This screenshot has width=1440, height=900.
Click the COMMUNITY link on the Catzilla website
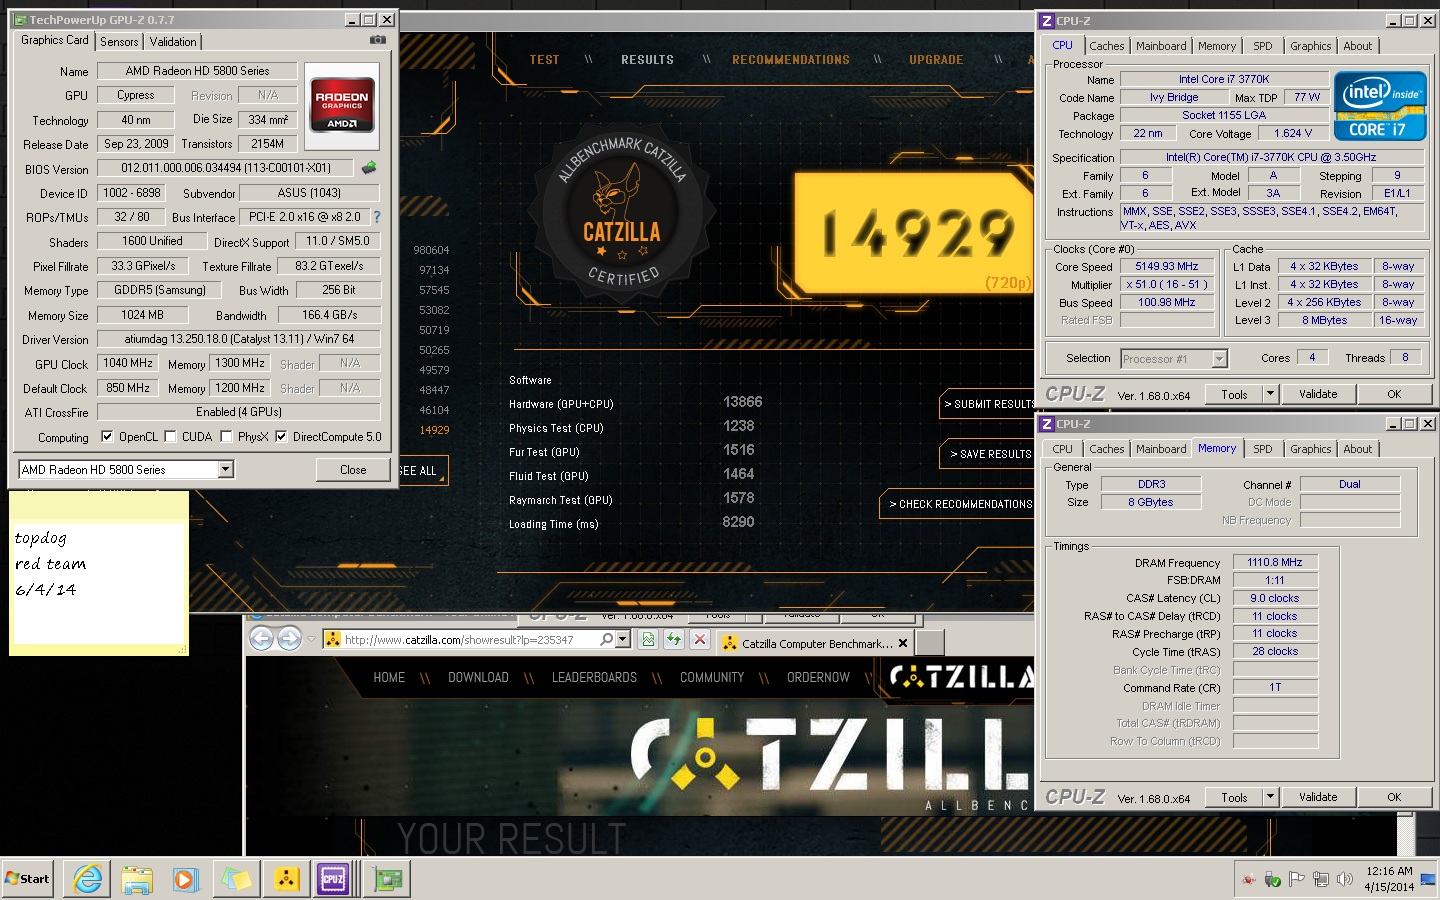(x=712, y=678)
